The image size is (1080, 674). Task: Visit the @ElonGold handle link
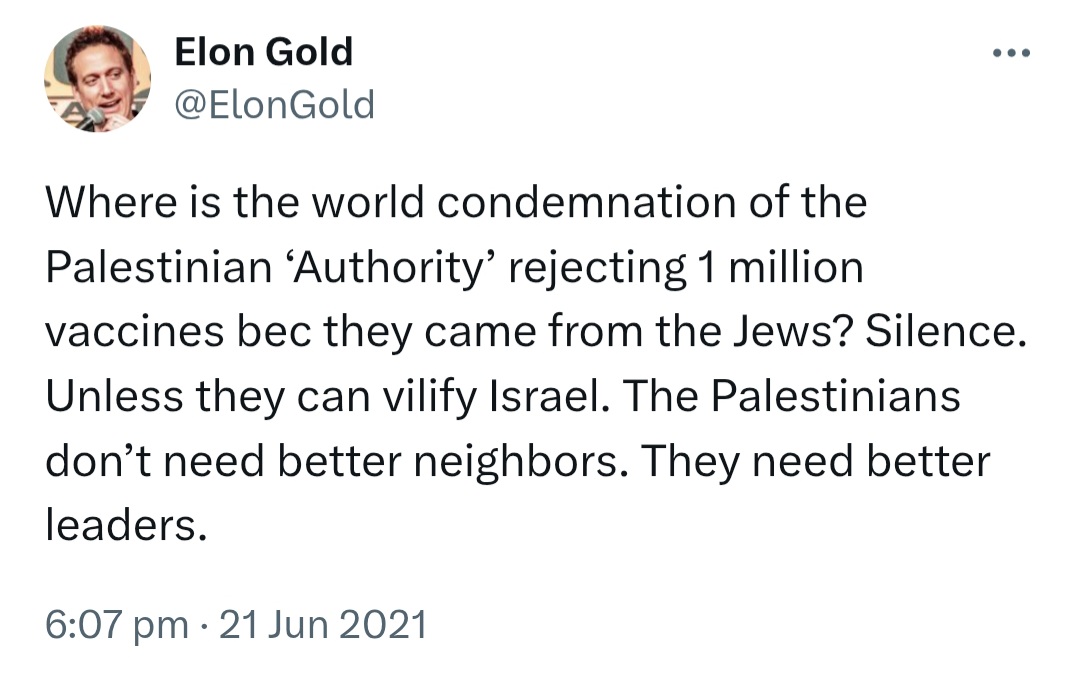tap(274, 105)
